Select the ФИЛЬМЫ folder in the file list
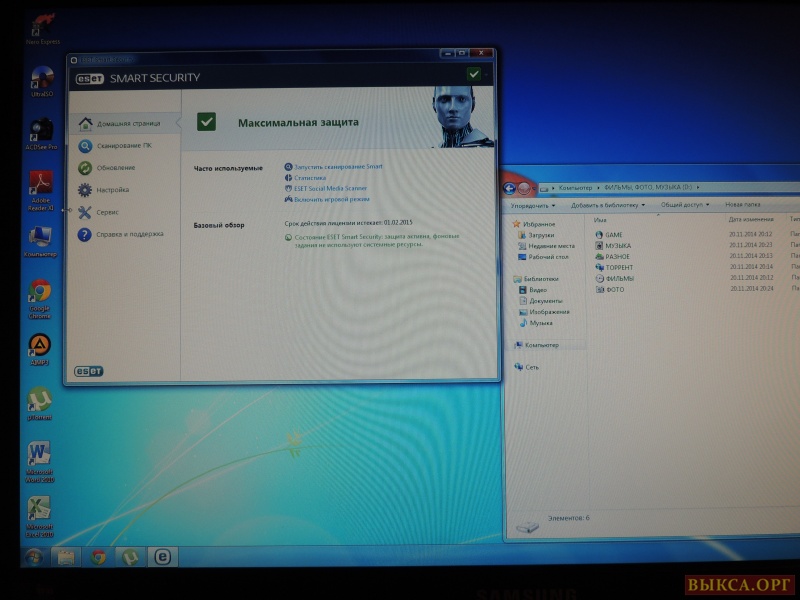The height and width of the screenshot is (600, 800). pos(619,278)
